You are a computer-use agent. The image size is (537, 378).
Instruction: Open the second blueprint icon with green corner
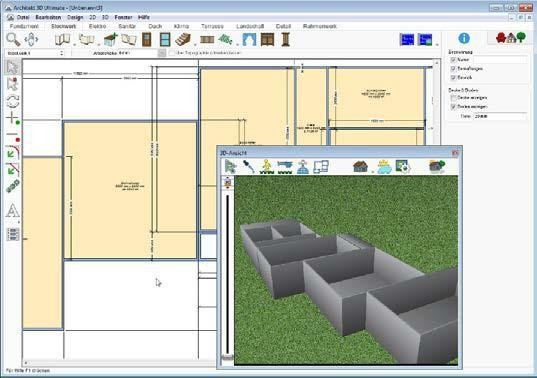pyautogui.click(x=425, y=40)
